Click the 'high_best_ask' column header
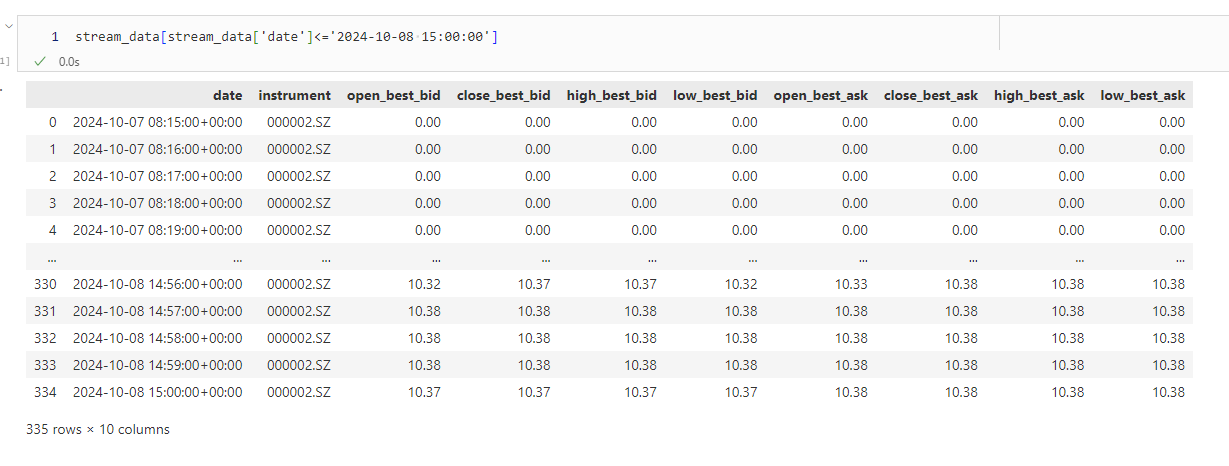This screenshot has width=1229, height=466. point(1039,96)
